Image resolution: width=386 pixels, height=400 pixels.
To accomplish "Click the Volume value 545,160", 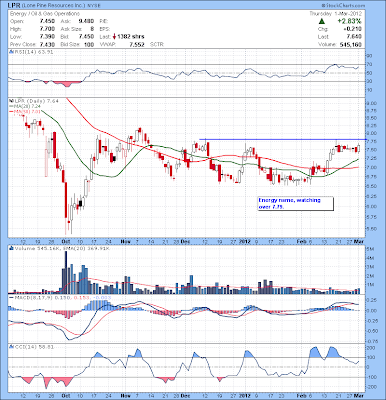I will 351,44.
